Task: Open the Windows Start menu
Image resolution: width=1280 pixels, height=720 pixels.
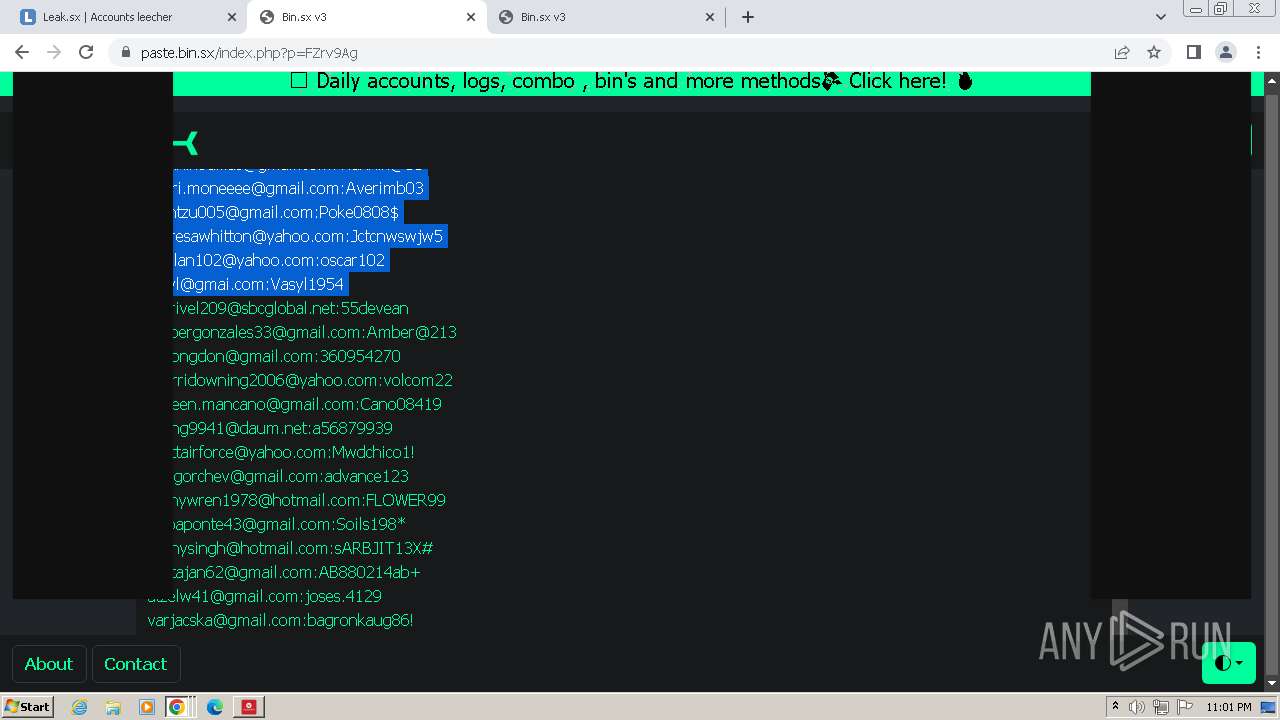Action: tap(27, 707)
